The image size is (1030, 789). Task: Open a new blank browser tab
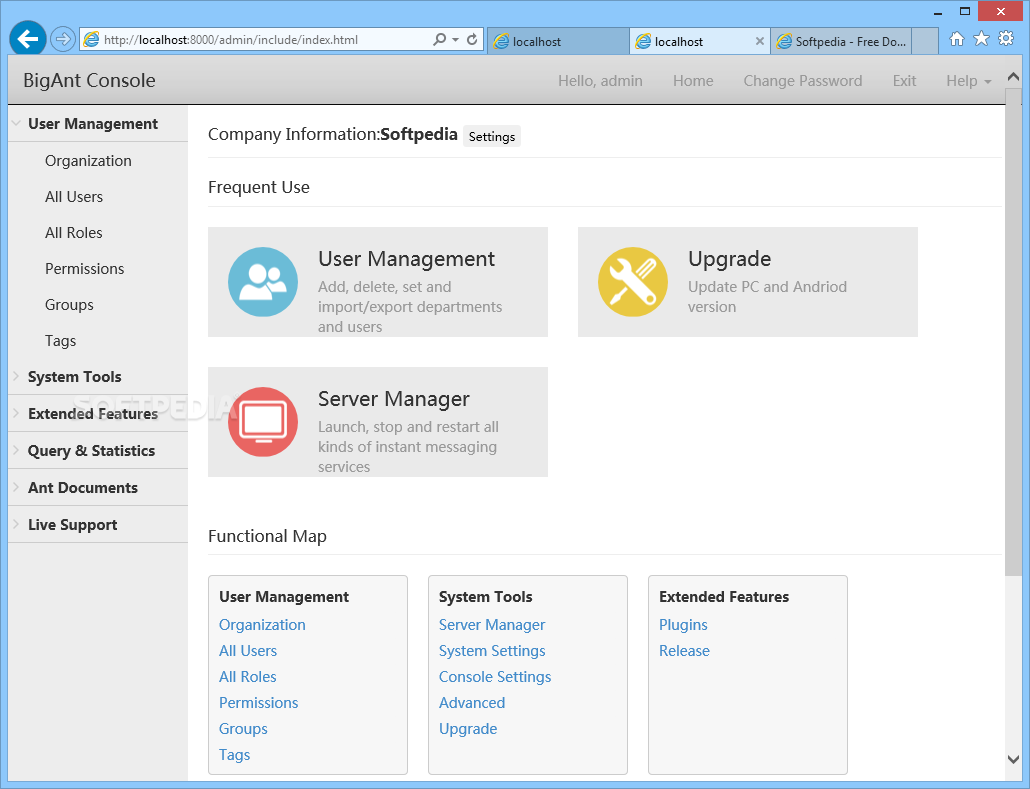[925, 41]
